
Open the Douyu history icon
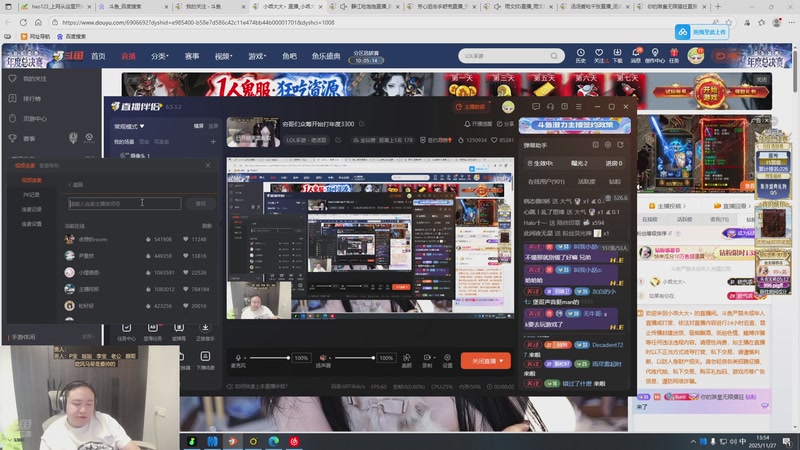pos(581,53)
